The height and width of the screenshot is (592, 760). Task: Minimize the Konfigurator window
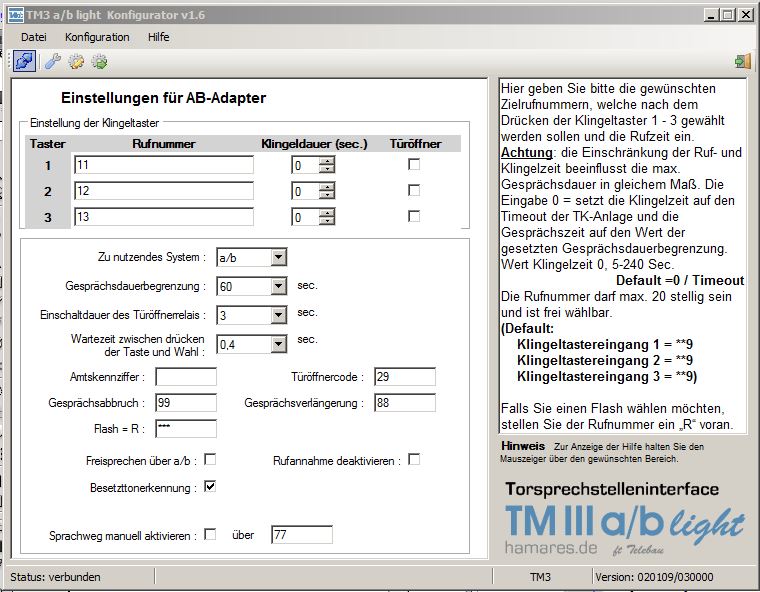point(711,15)
